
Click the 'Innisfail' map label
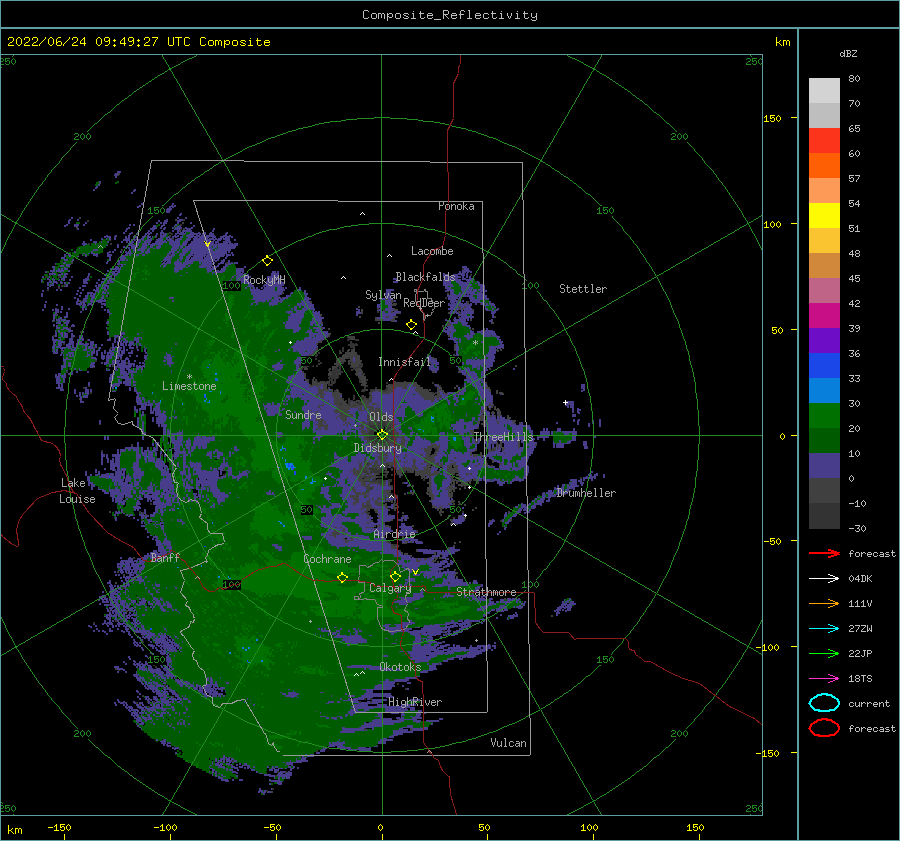tap(404, 362)
